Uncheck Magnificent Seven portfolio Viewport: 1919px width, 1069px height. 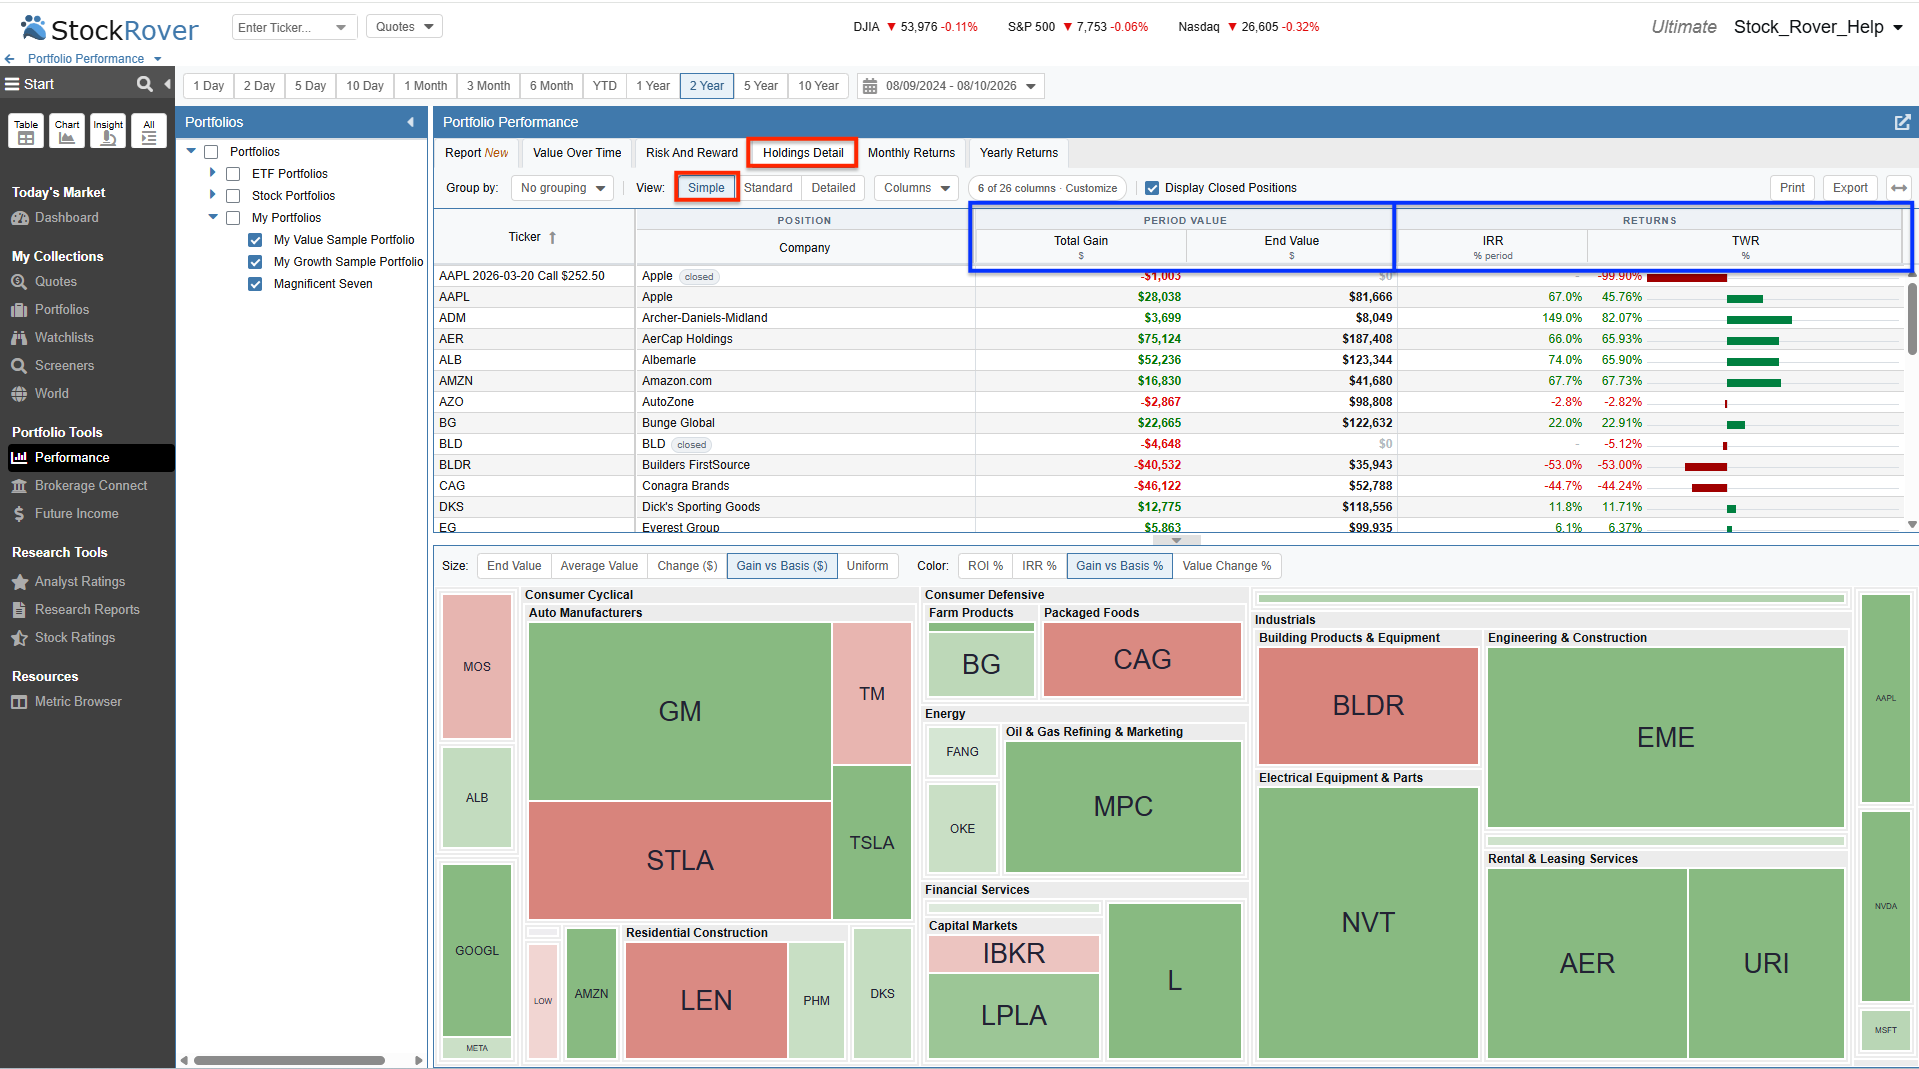(255, 284)
